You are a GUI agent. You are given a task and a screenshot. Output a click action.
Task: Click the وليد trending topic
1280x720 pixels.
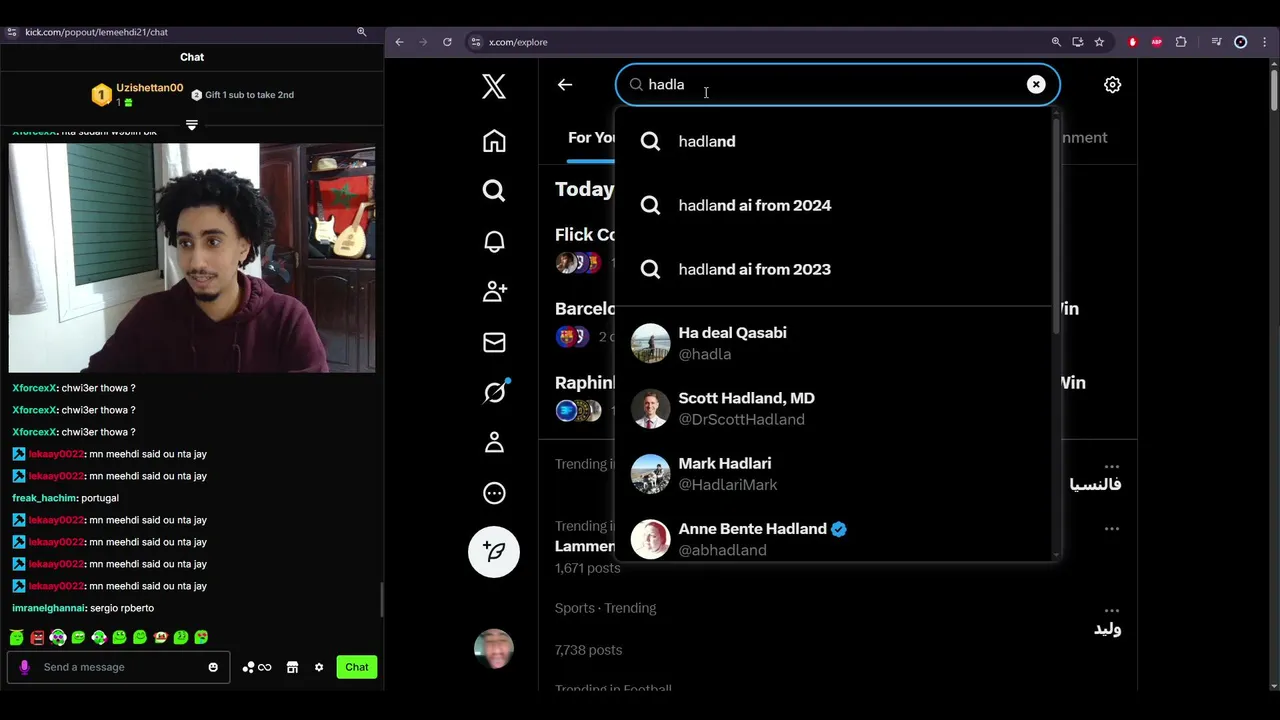coord(1107,629)
